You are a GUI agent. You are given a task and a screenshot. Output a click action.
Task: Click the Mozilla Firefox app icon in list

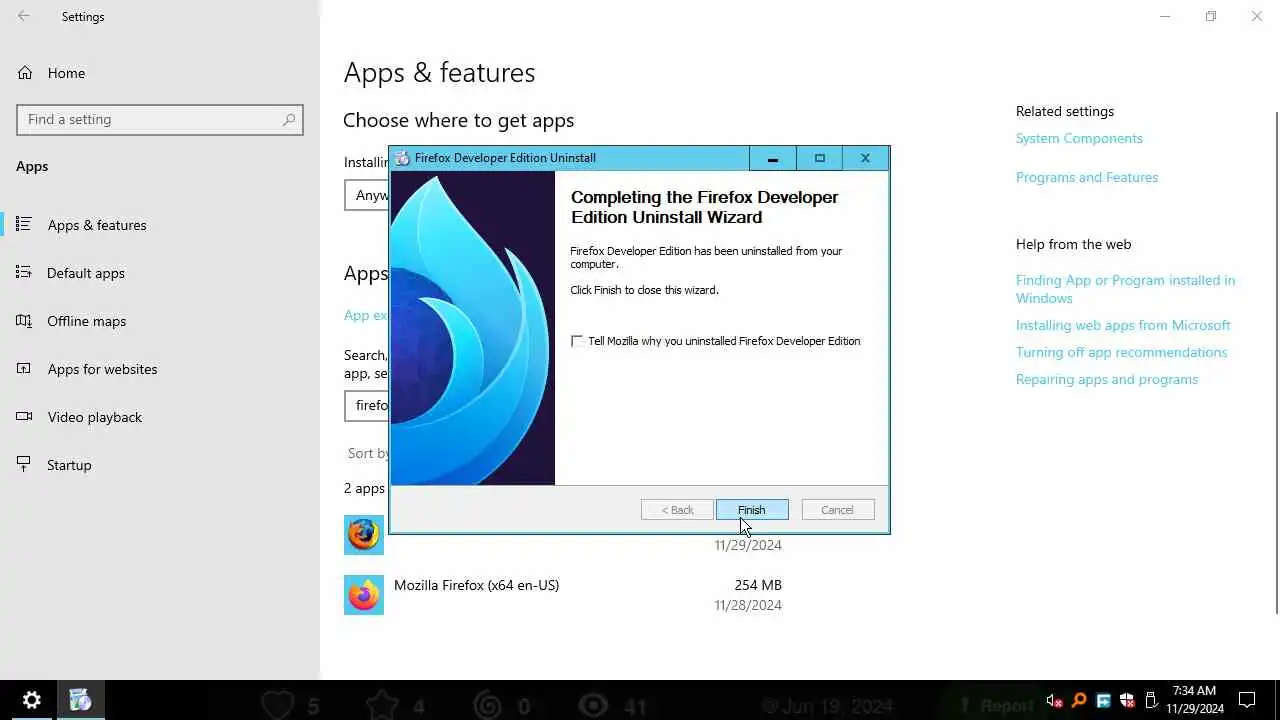364,595
